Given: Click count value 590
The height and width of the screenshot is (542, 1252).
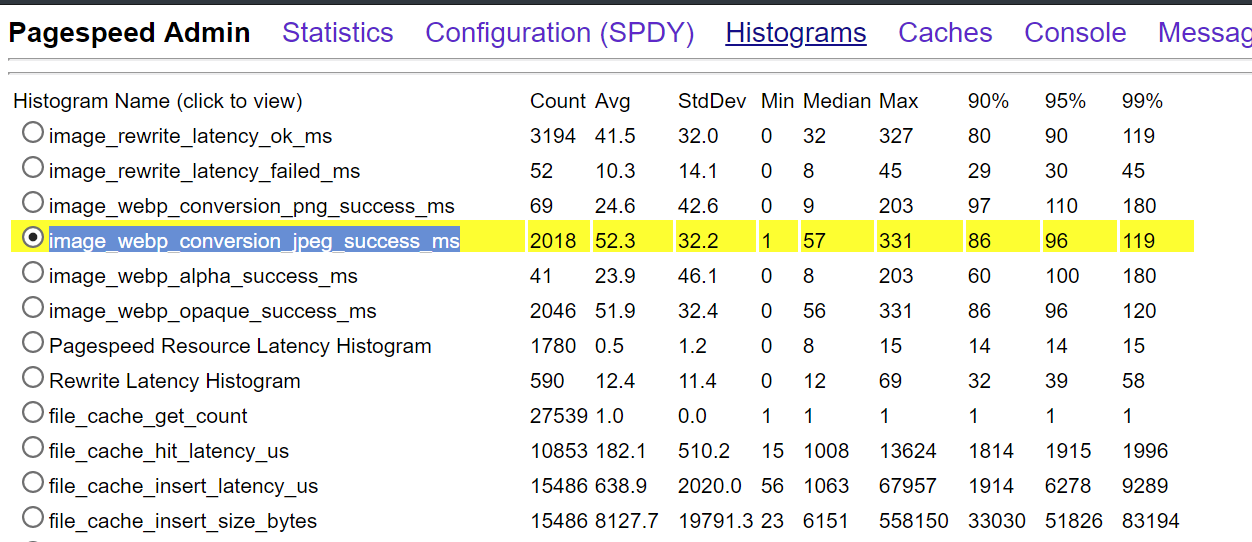Looking at the screenshot, I should (547, 381).
